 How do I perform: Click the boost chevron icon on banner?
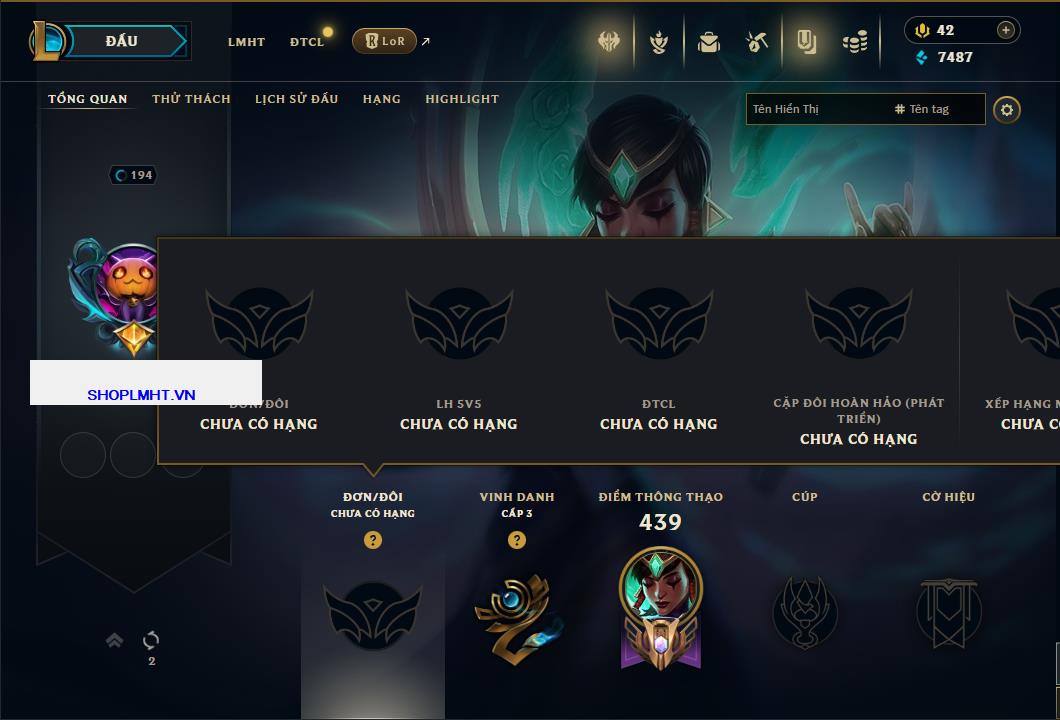114,640
